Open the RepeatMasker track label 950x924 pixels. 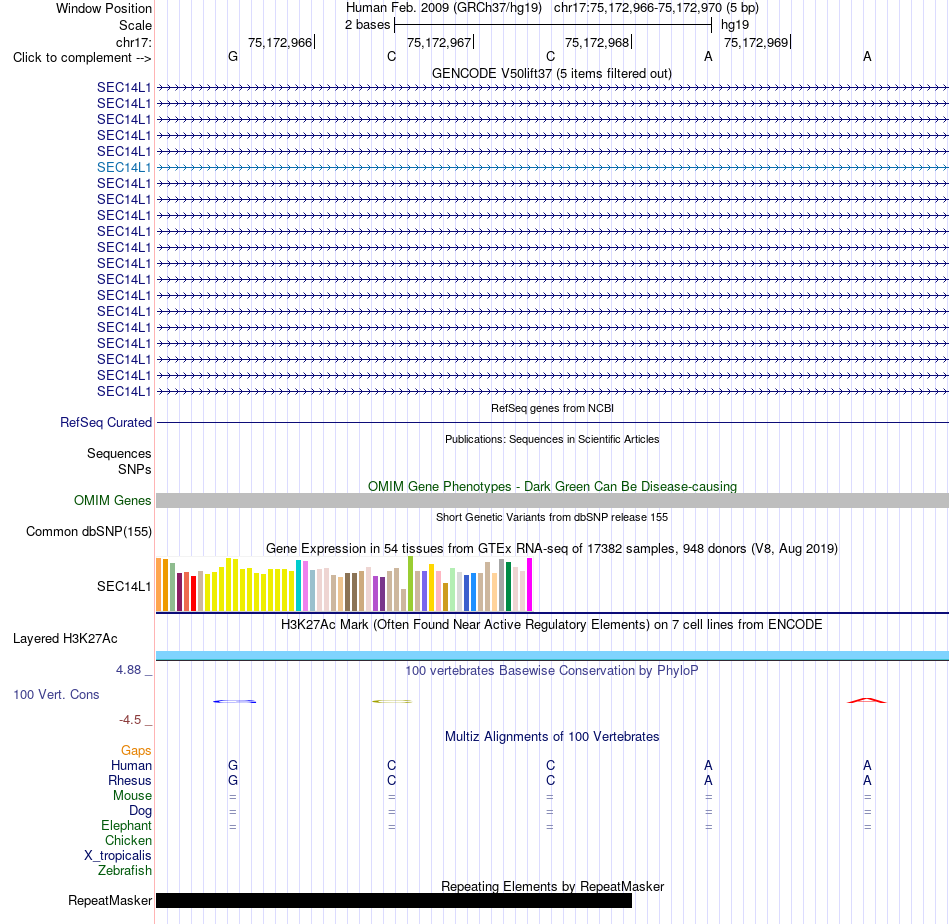(x=110, y=900)
